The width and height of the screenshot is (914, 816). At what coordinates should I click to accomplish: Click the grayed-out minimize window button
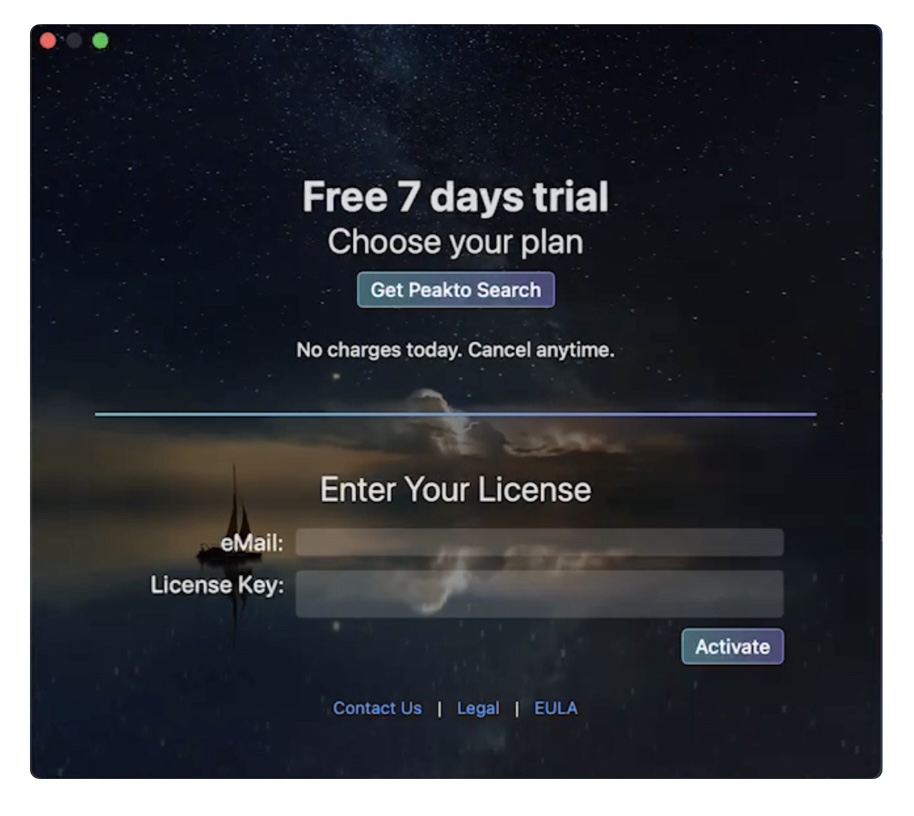click(x=74, y=41)
